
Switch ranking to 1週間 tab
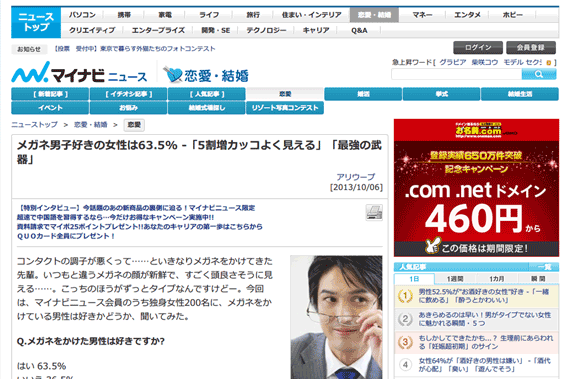coord(455,279)
